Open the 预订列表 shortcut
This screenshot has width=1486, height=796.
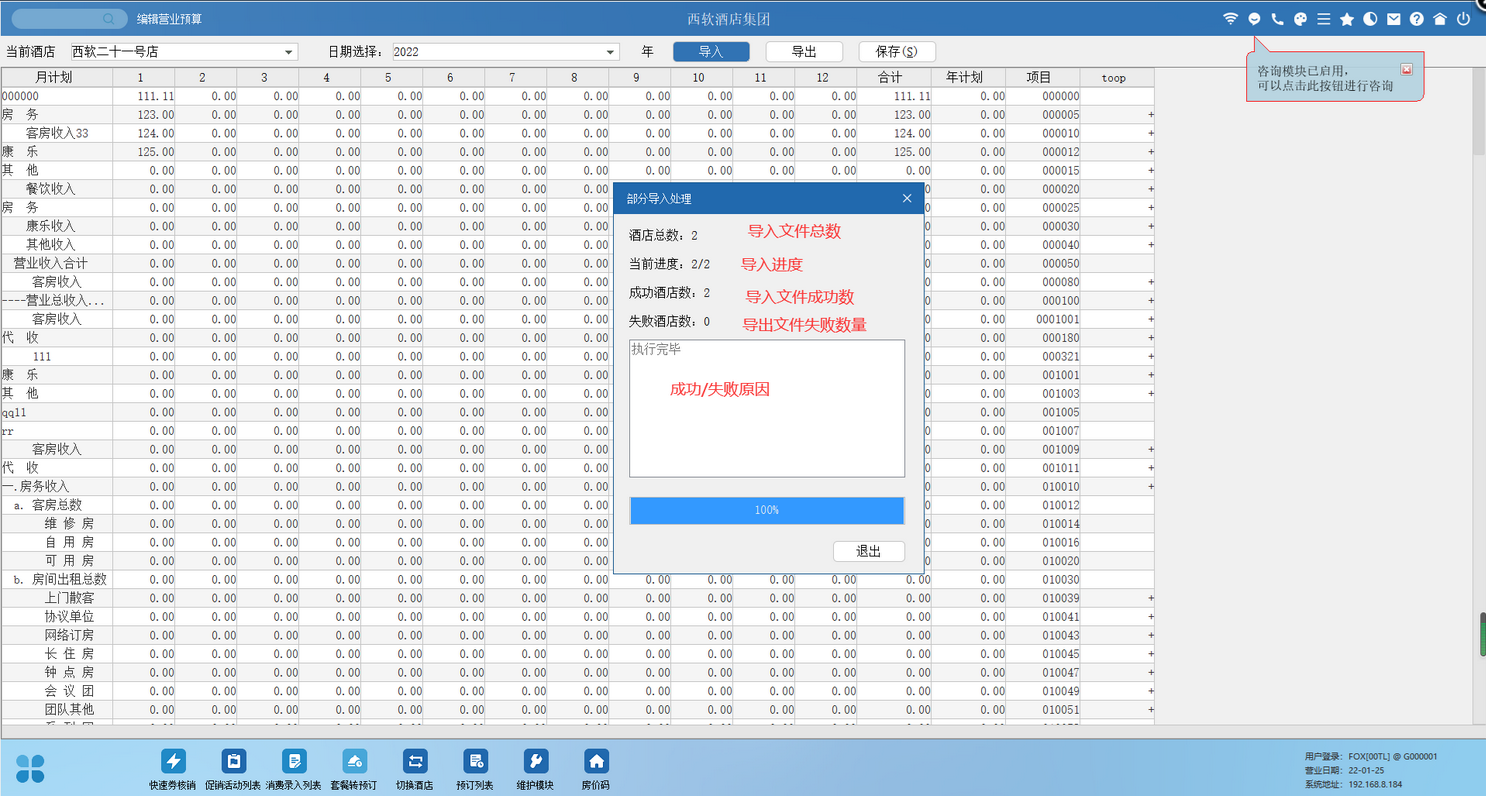(x=476, y=770)
